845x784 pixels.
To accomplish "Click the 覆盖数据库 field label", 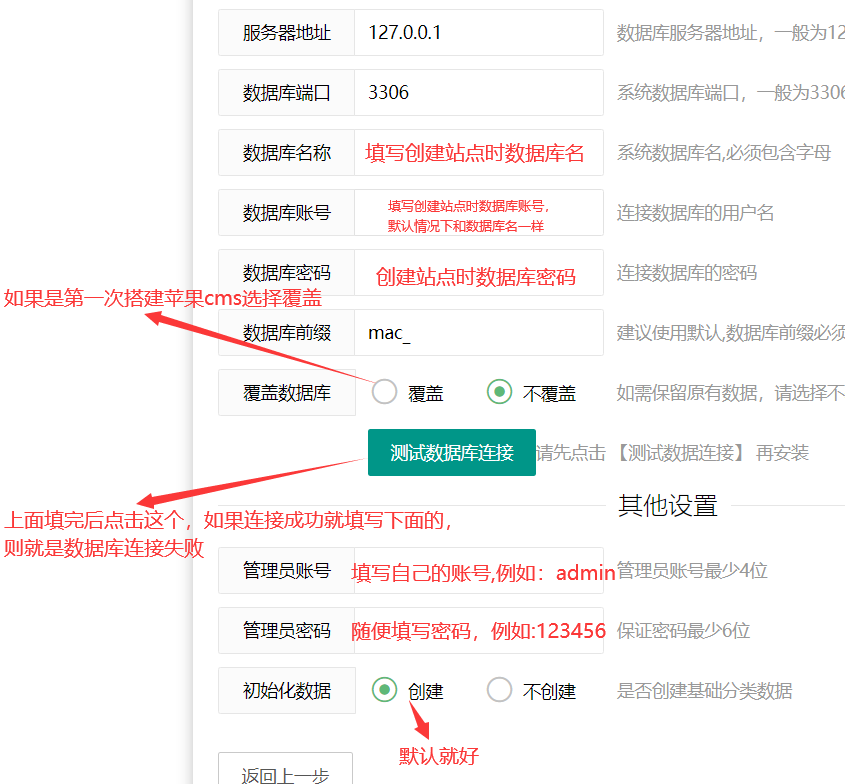I will 287,393.
